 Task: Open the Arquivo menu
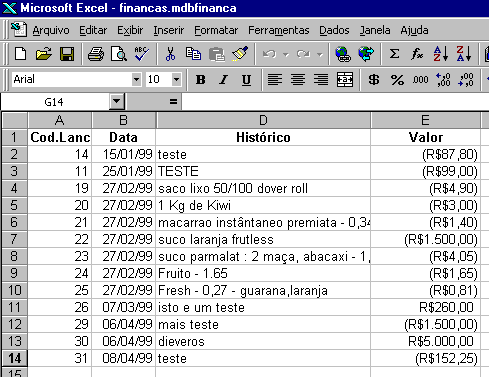pyautogui.click(x=51, y=30)
